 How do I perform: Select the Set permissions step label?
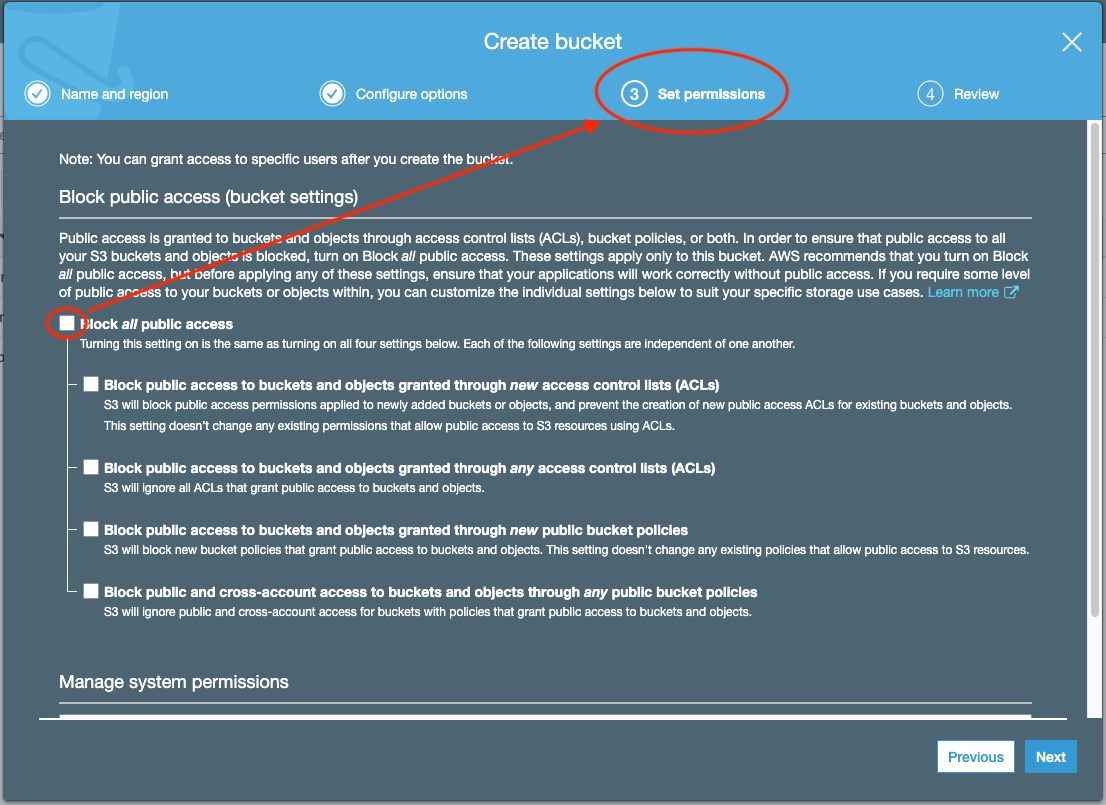pyautogui.click(x=711, y=94)
